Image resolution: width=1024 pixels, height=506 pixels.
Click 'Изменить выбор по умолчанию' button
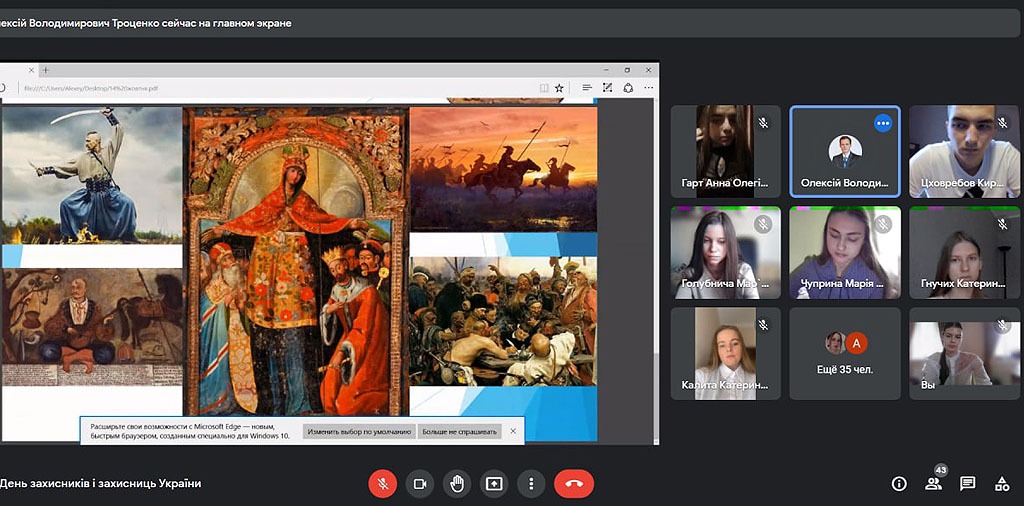tap(360, 431)
